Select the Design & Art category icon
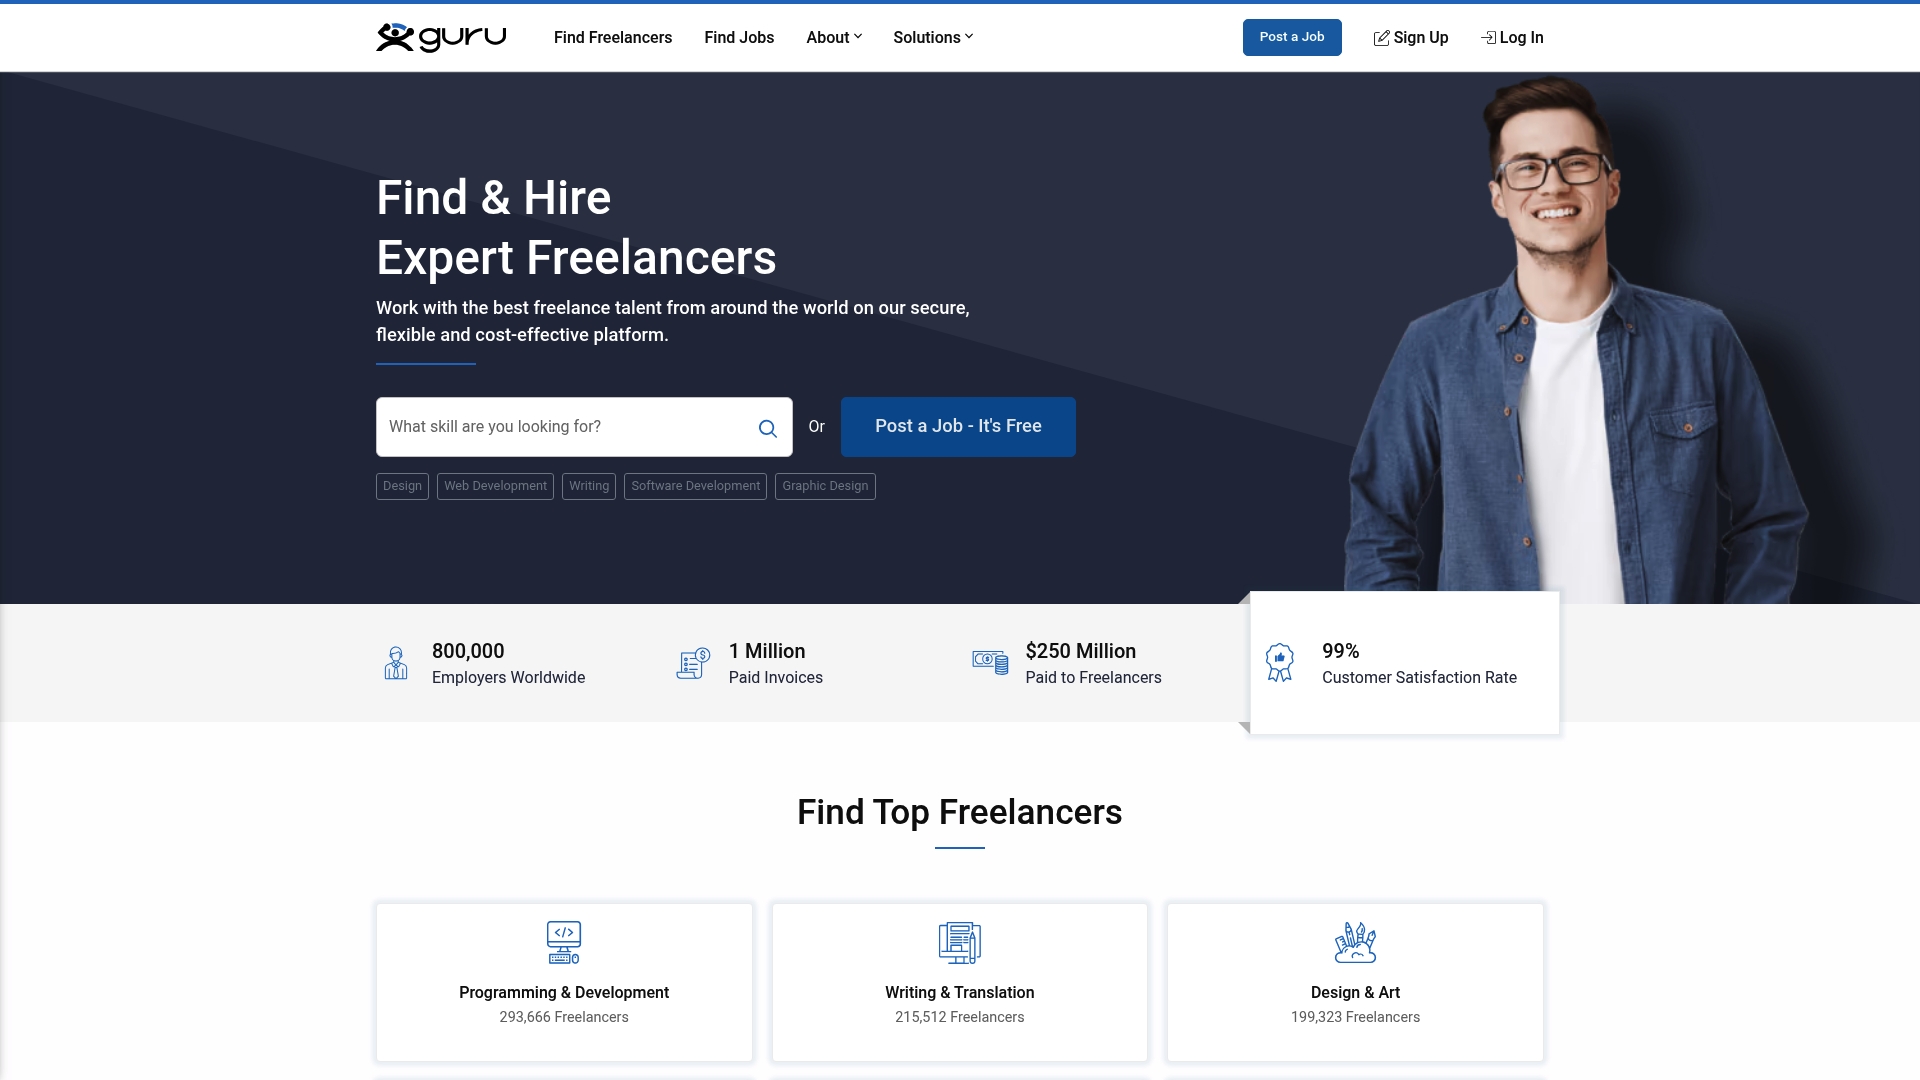 point(1355,941)
